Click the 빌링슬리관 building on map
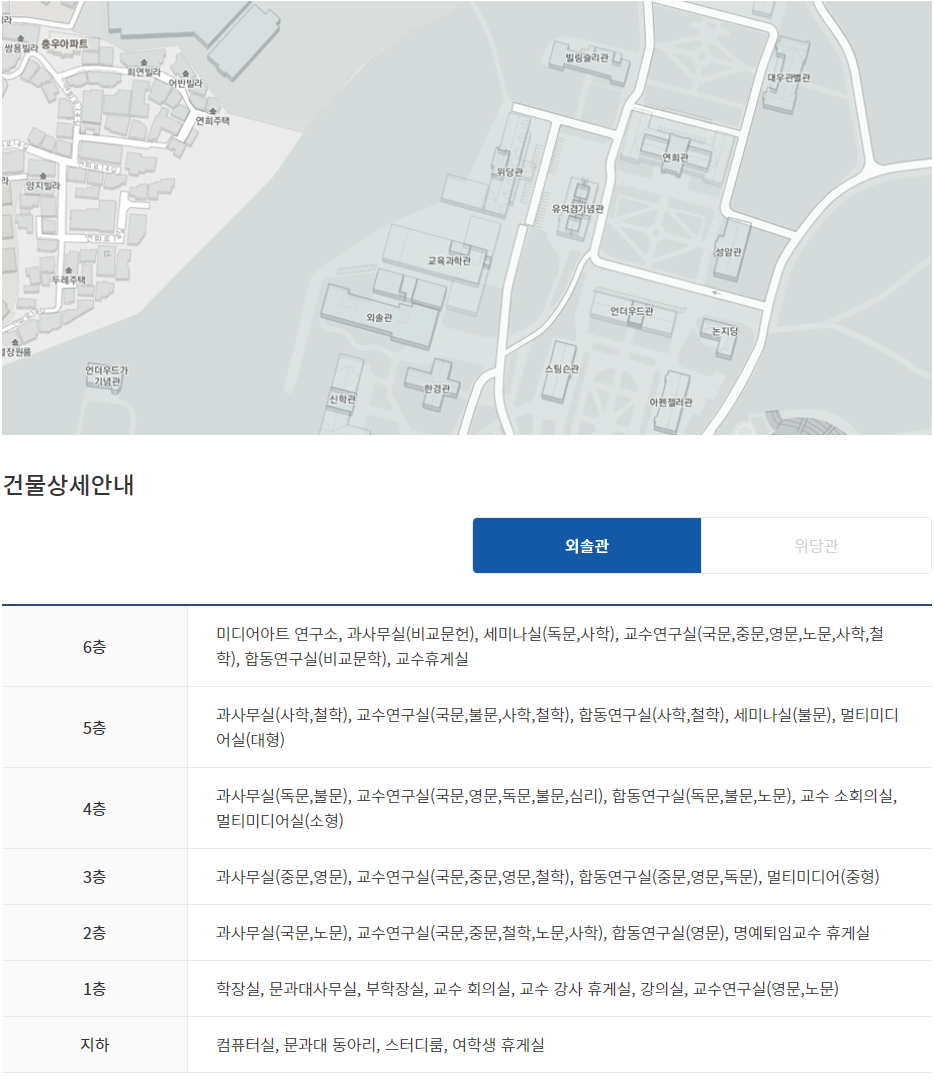The width and height of the screenshot is (934, 1088). [586, 58]
